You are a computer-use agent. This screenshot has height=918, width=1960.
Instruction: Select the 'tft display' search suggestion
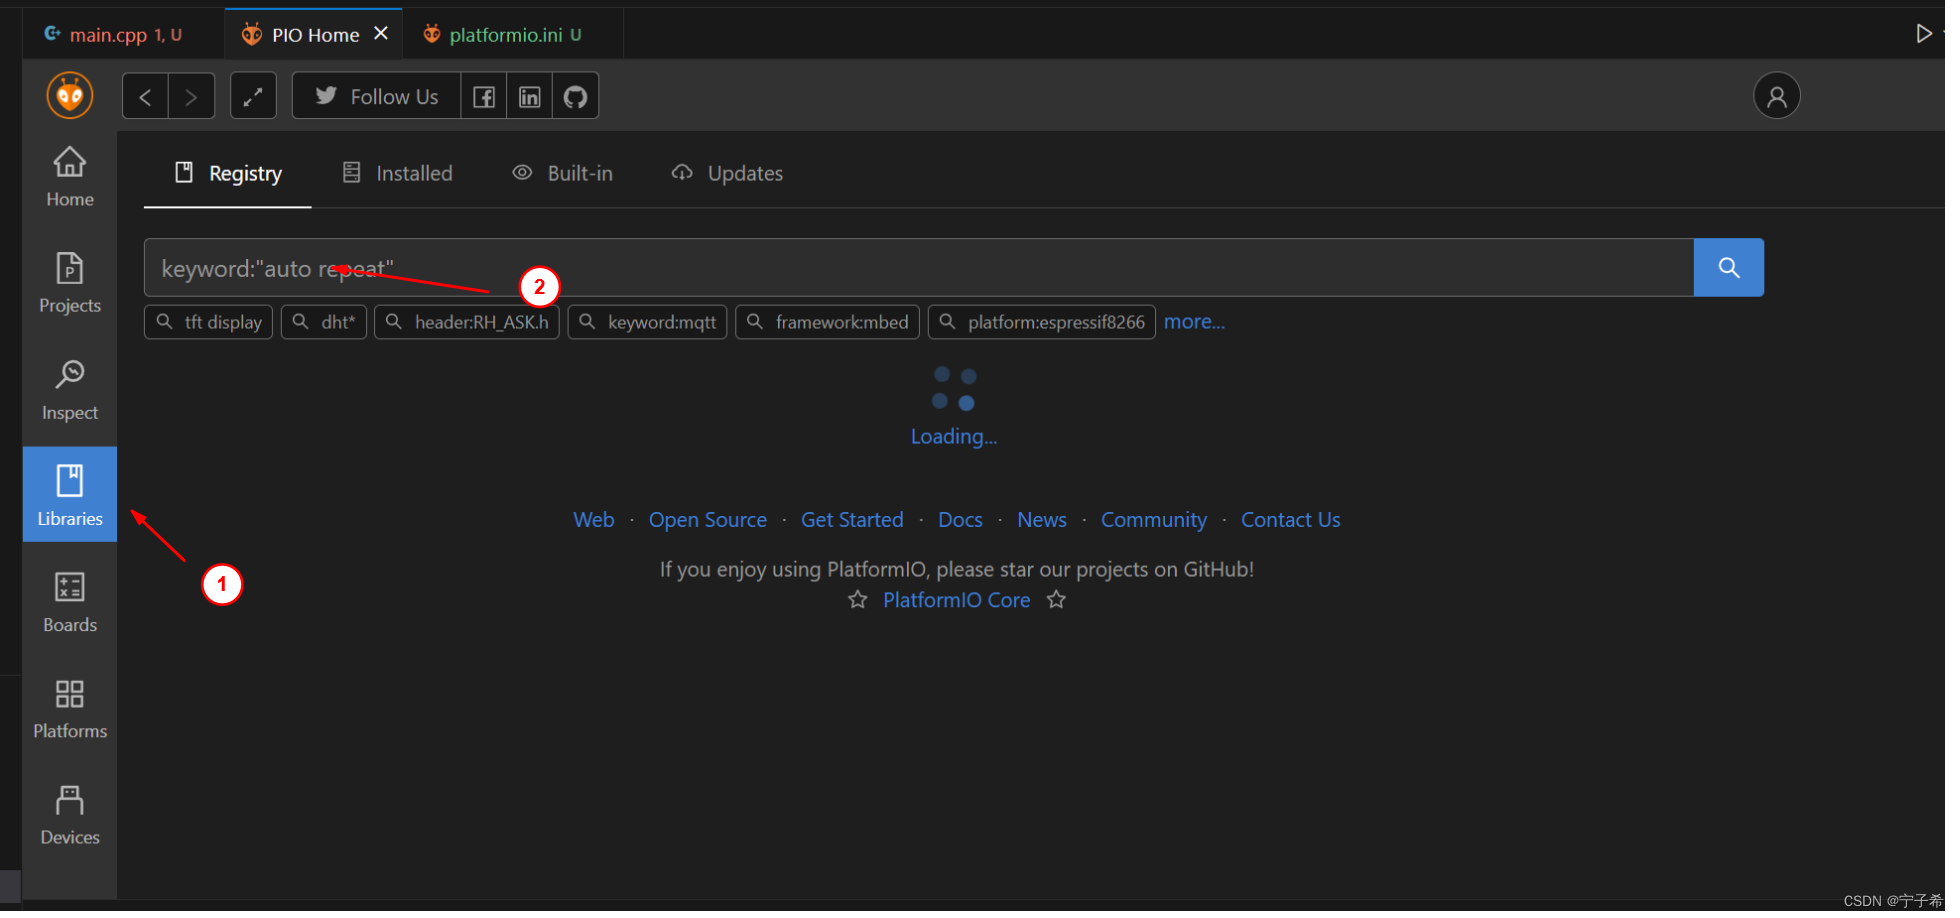tap(209, 324)
